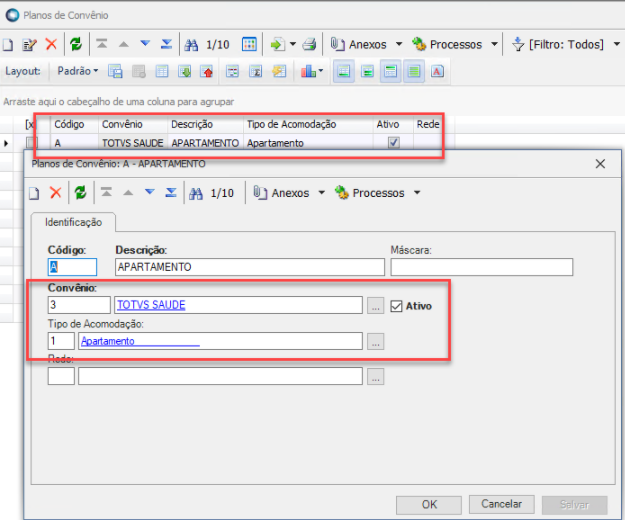Screen dimensions: 625x520
Task: Open Tipo de Acomodação lookup ellipsis button
Action: [375, 341]
